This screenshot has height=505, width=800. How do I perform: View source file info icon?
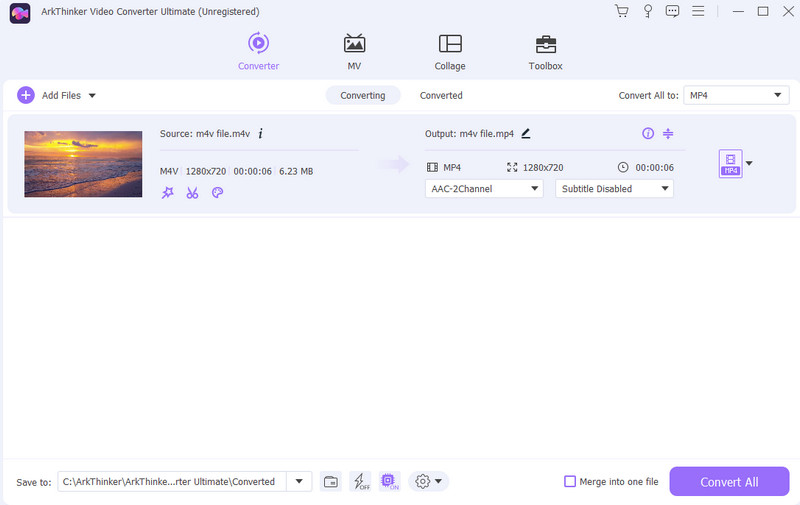click(260, 134)
